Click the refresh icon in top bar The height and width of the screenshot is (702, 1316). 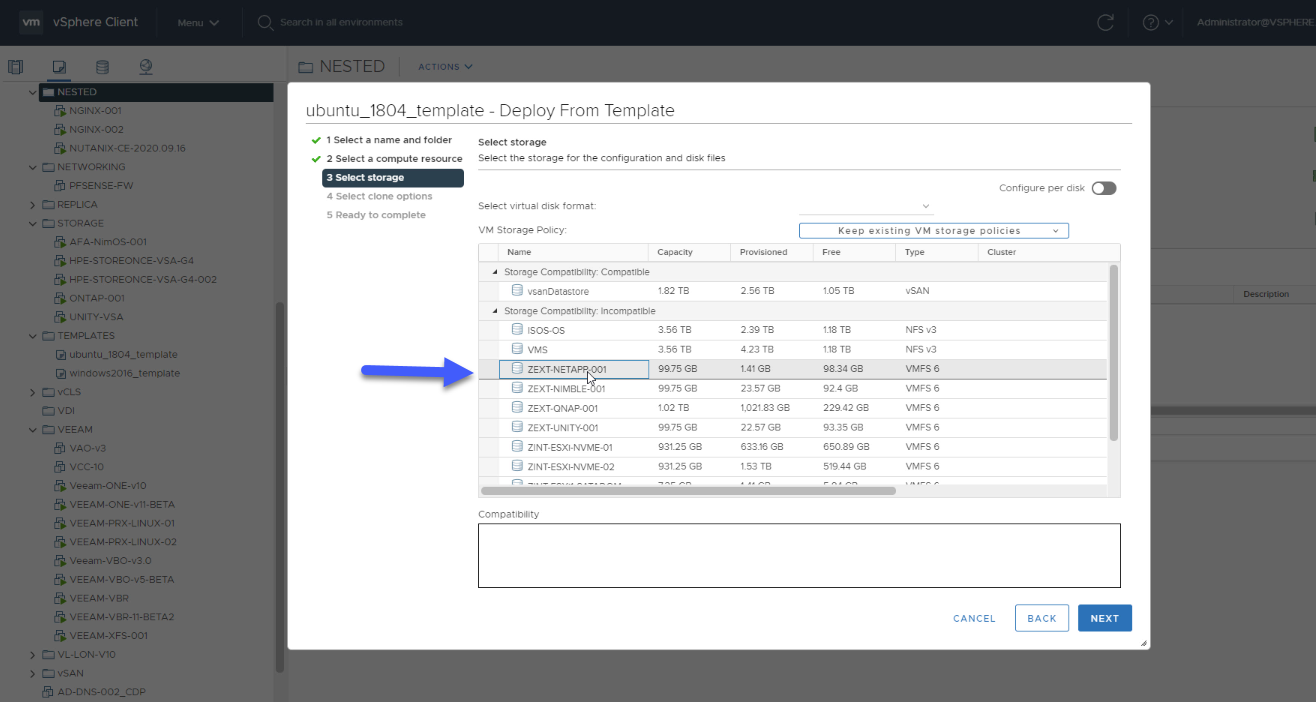[1105, 22]
